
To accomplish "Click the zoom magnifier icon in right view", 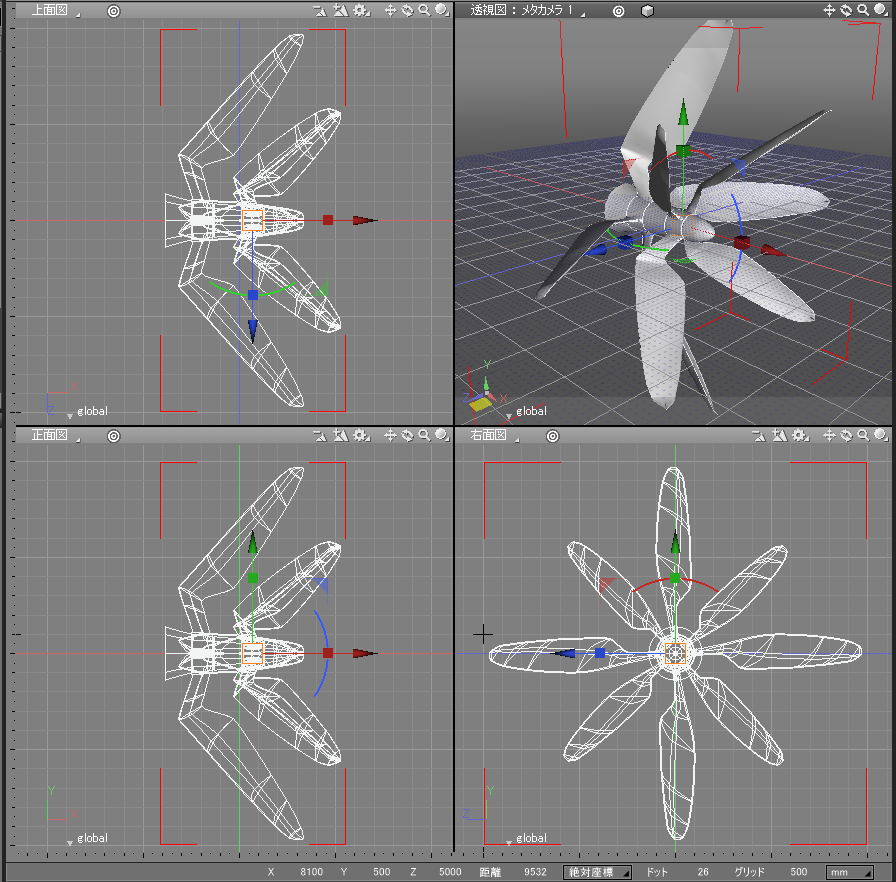I will (862, 436).
